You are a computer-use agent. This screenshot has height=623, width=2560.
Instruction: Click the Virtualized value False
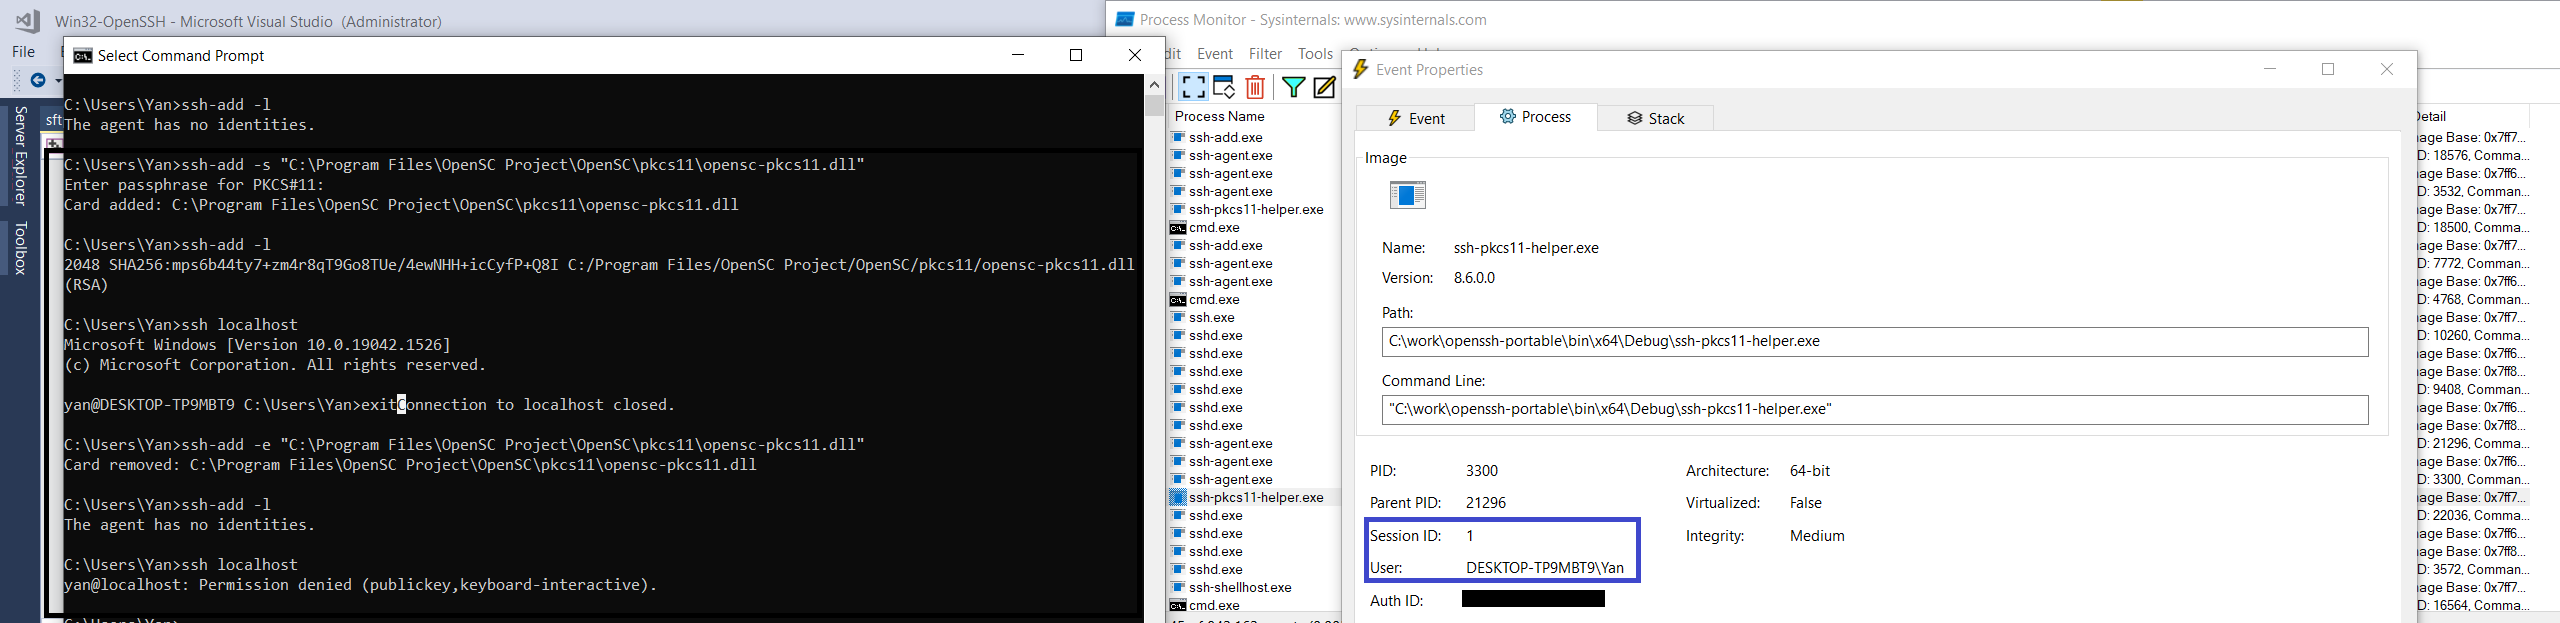pyautogui.click(x=1806, y=503)
